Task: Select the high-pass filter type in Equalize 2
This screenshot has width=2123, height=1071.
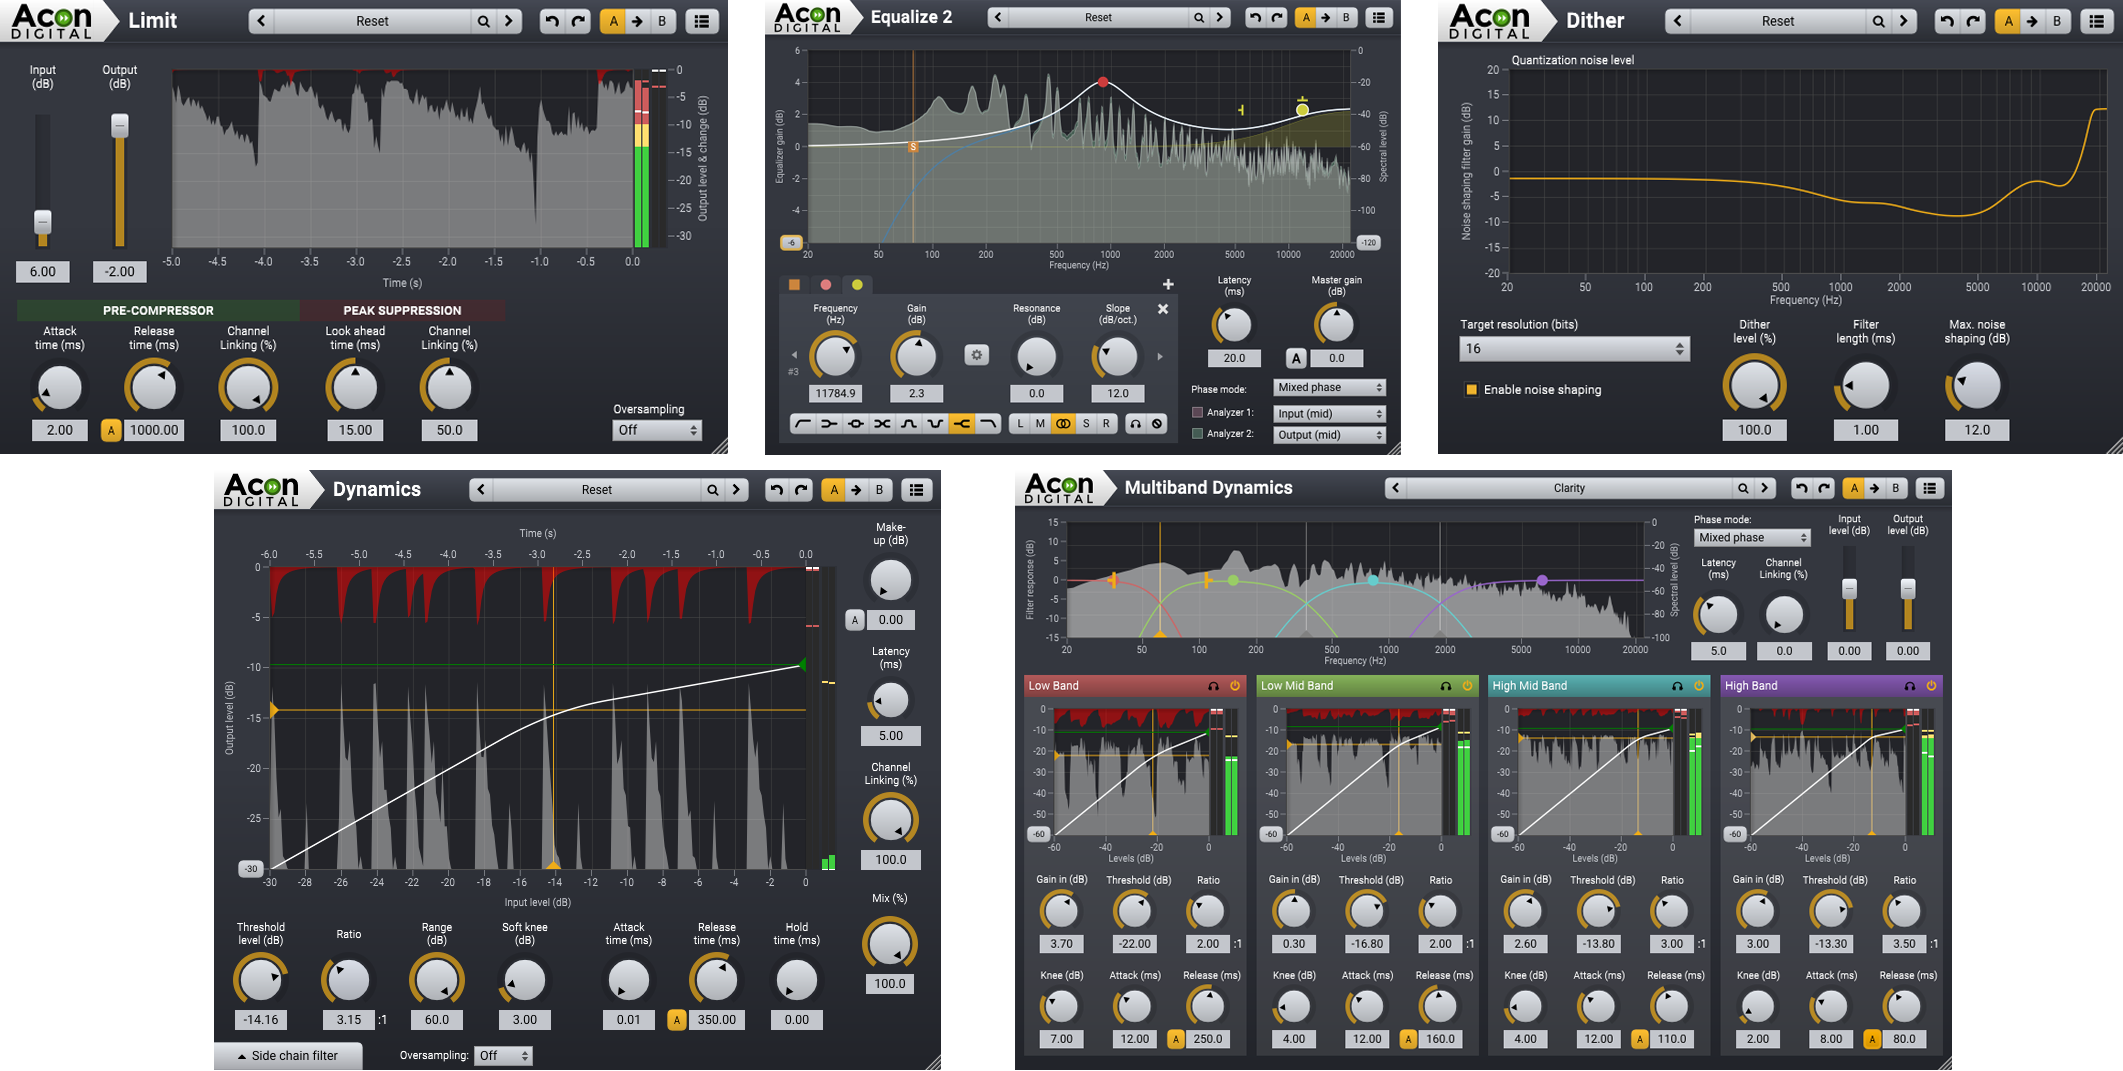Action: [x=805, y=424]
